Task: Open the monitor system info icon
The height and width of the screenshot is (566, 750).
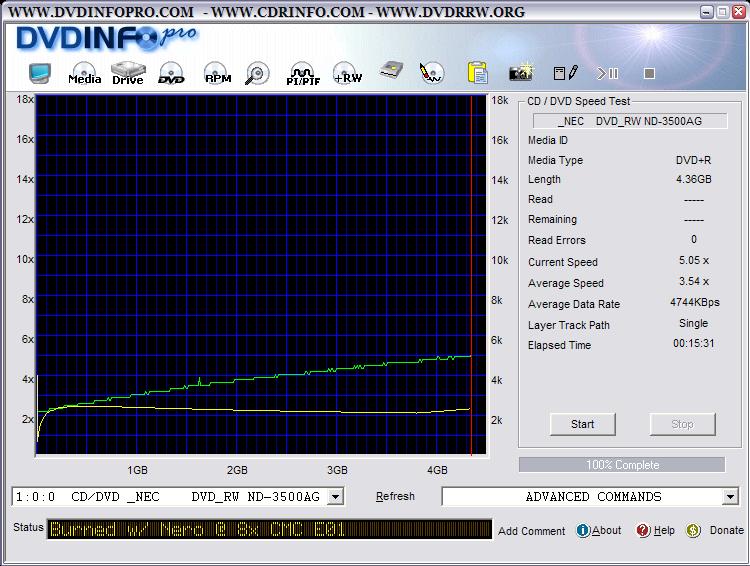Action: click(40, 74)
